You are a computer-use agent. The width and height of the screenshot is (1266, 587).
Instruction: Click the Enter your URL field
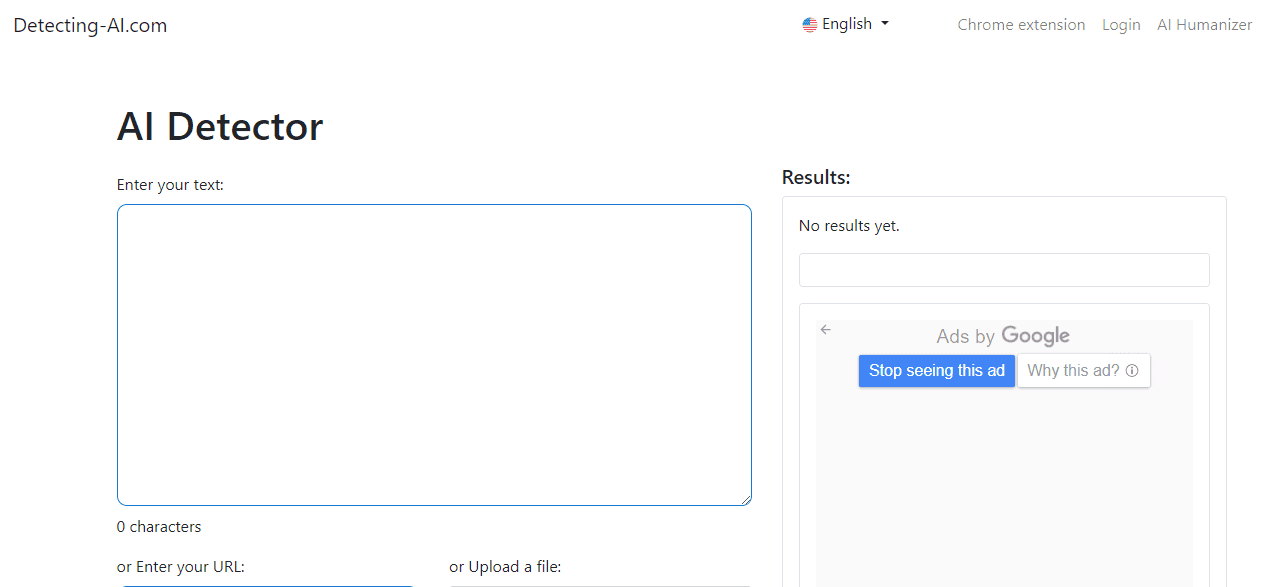pyautogui.click(x=267, y=585)
